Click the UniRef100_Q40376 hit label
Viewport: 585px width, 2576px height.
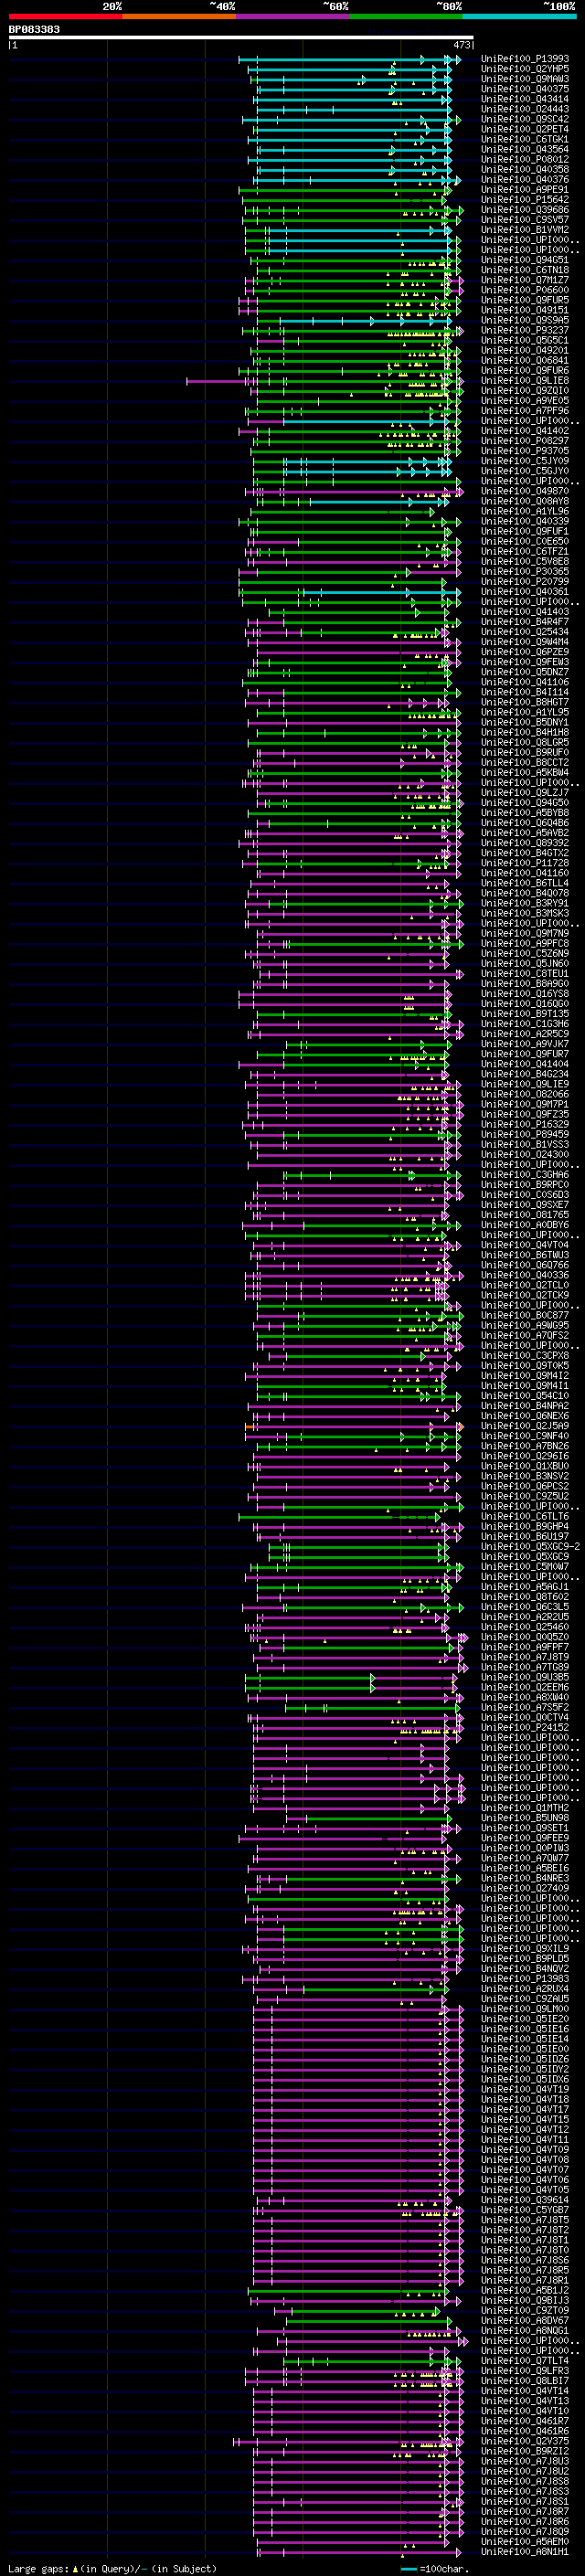tap(525, 179)
